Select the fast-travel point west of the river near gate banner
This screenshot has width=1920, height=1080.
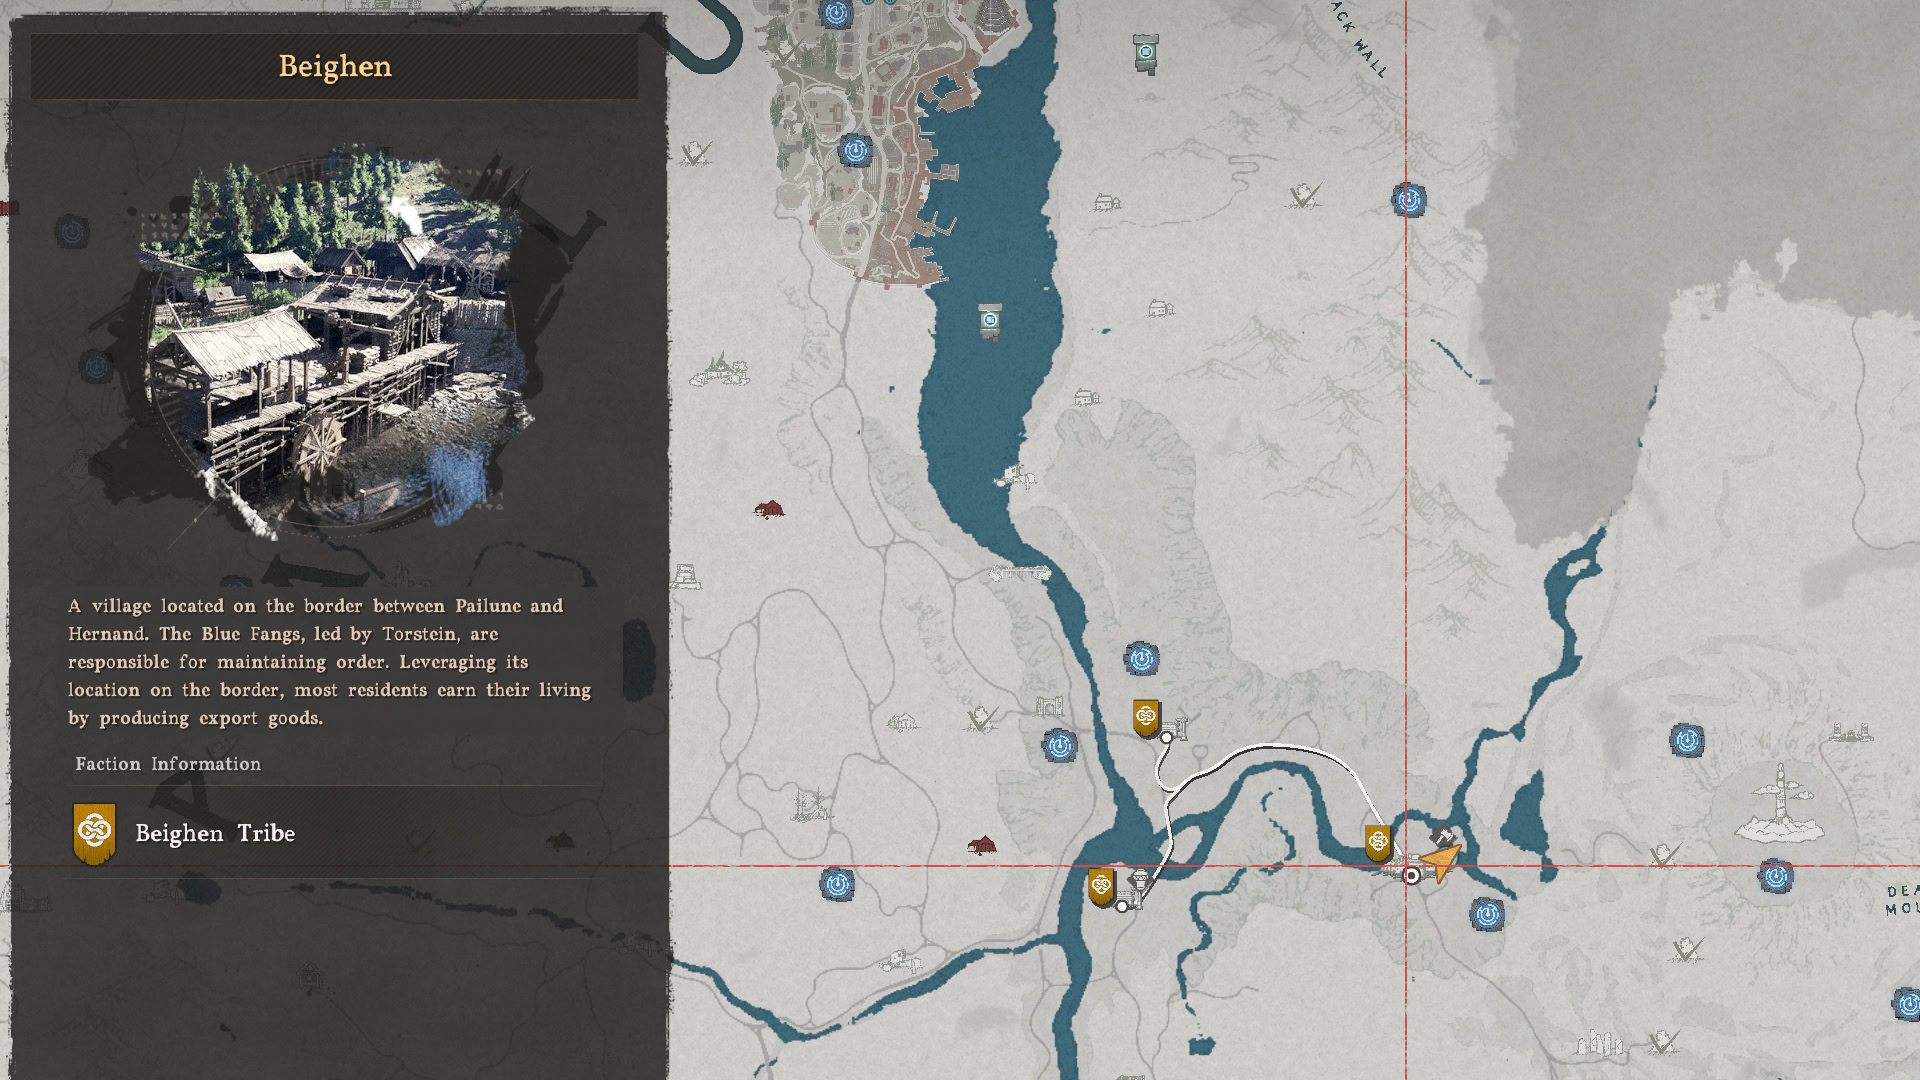point(1060,745)
